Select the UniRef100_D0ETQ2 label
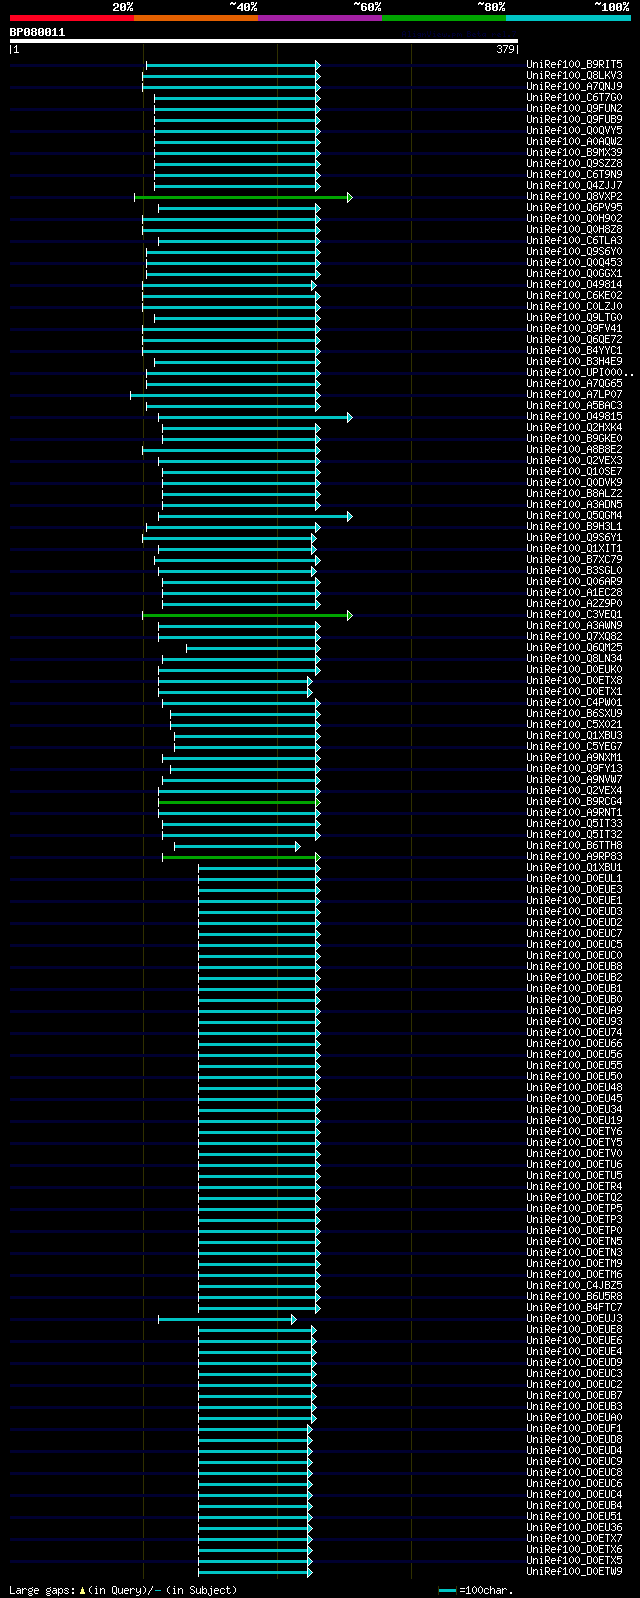Image resolution: width=640 pixels, height=1598 pixels. click(574, 1198)
